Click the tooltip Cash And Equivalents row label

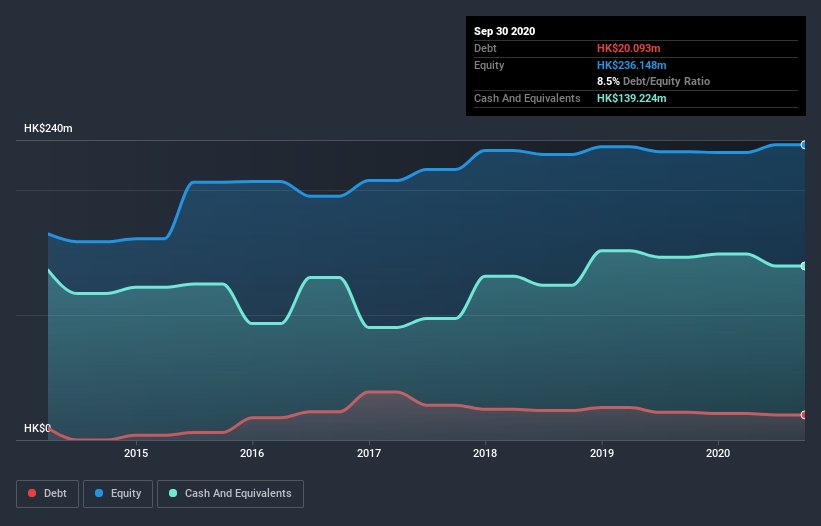tap(527, 98)
